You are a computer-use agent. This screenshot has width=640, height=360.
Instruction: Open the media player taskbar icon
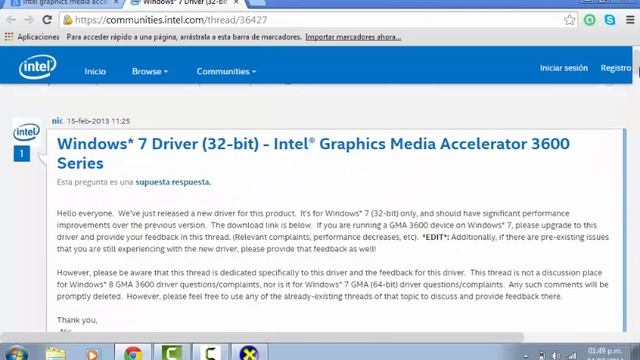click(x=93, y=354)
